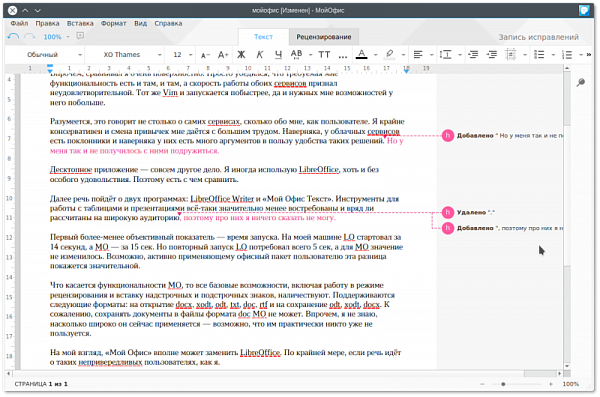Click the paragraph borders icon
The image size is (600, 397).
tap(510, 54)
